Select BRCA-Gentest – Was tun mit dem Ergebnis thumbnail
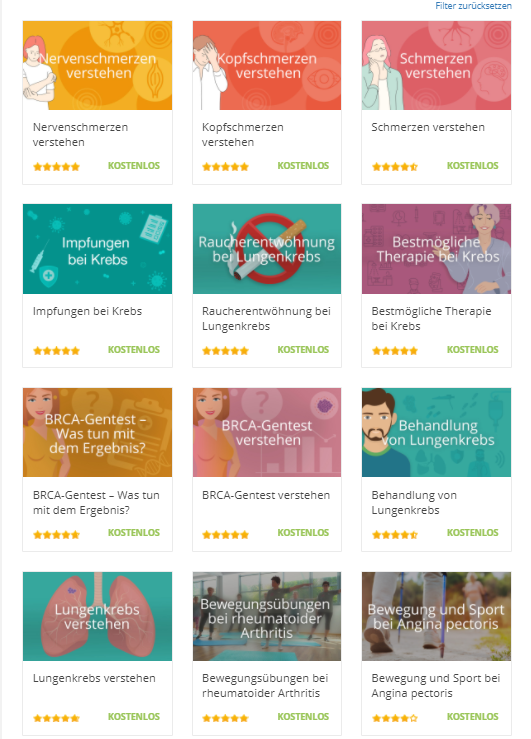This screenshot has height=739, width=531. [98, 432]
